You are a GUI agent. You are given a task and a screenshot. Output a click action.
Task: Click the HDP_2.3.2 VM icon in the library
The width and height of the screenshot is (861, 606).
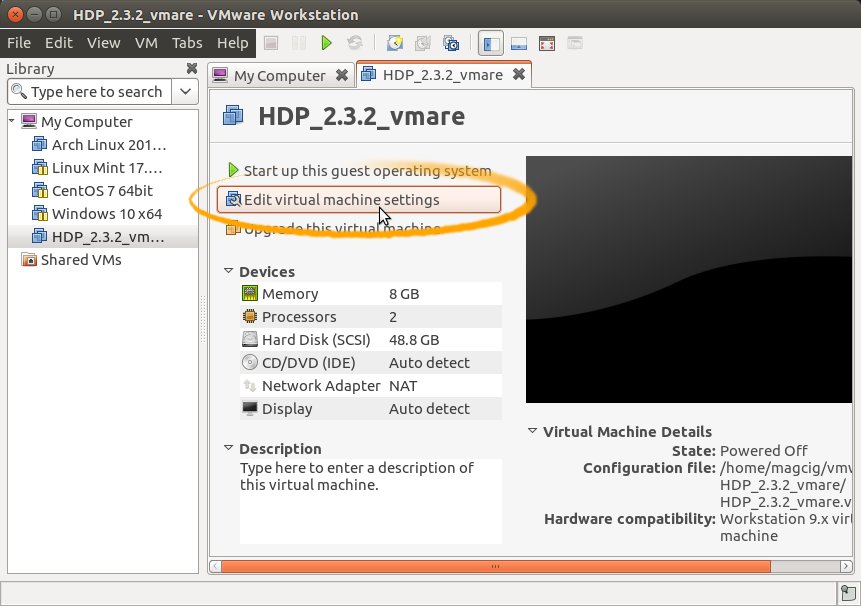pos(40,237)
